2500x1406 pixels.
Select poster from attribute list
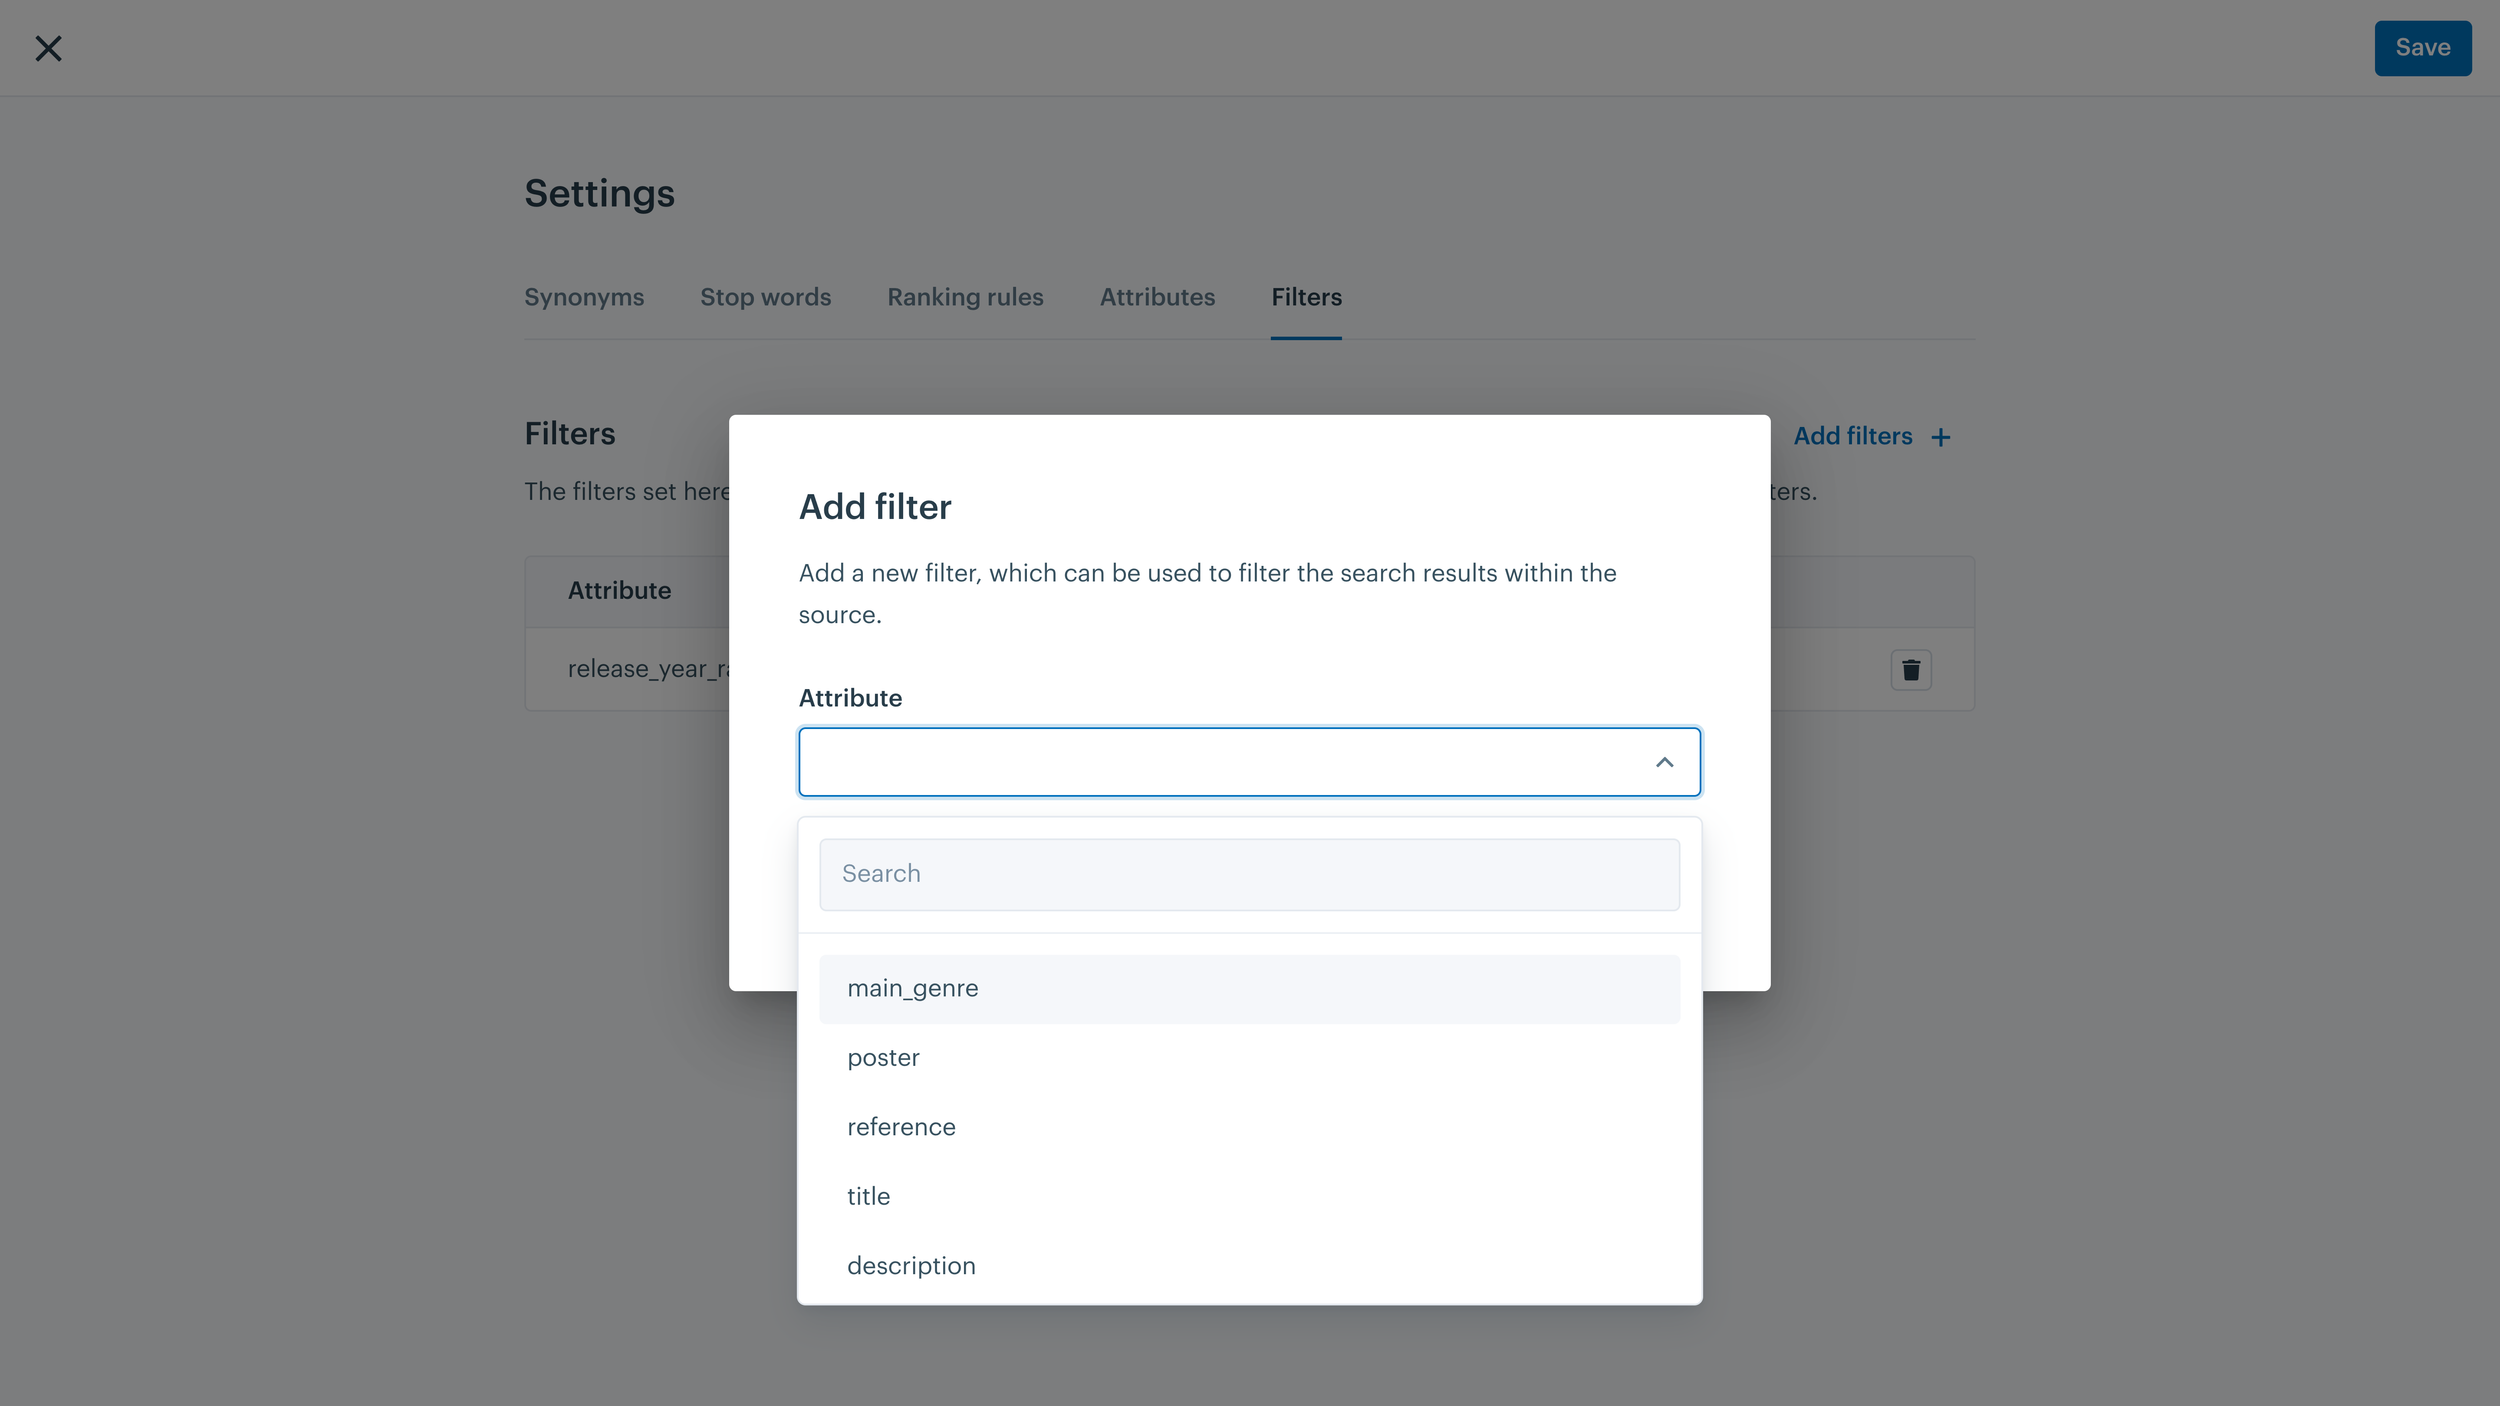[x=883, y=1057]
